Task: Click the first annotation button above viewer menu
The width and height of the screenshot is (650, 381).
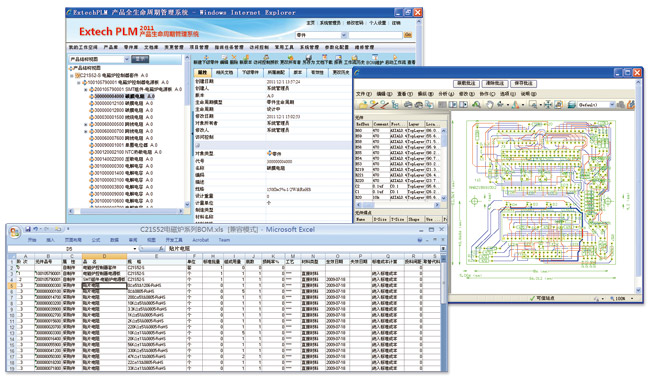Action: pos(466,83)
